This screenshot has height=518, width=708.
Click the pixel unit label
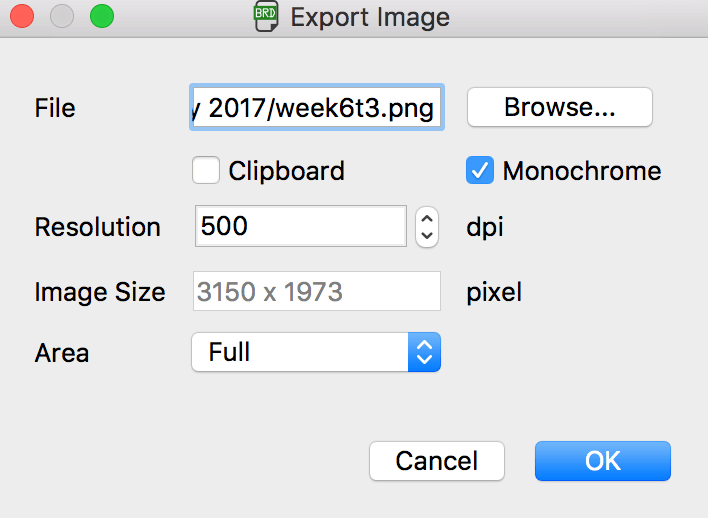tap(494, 292)
